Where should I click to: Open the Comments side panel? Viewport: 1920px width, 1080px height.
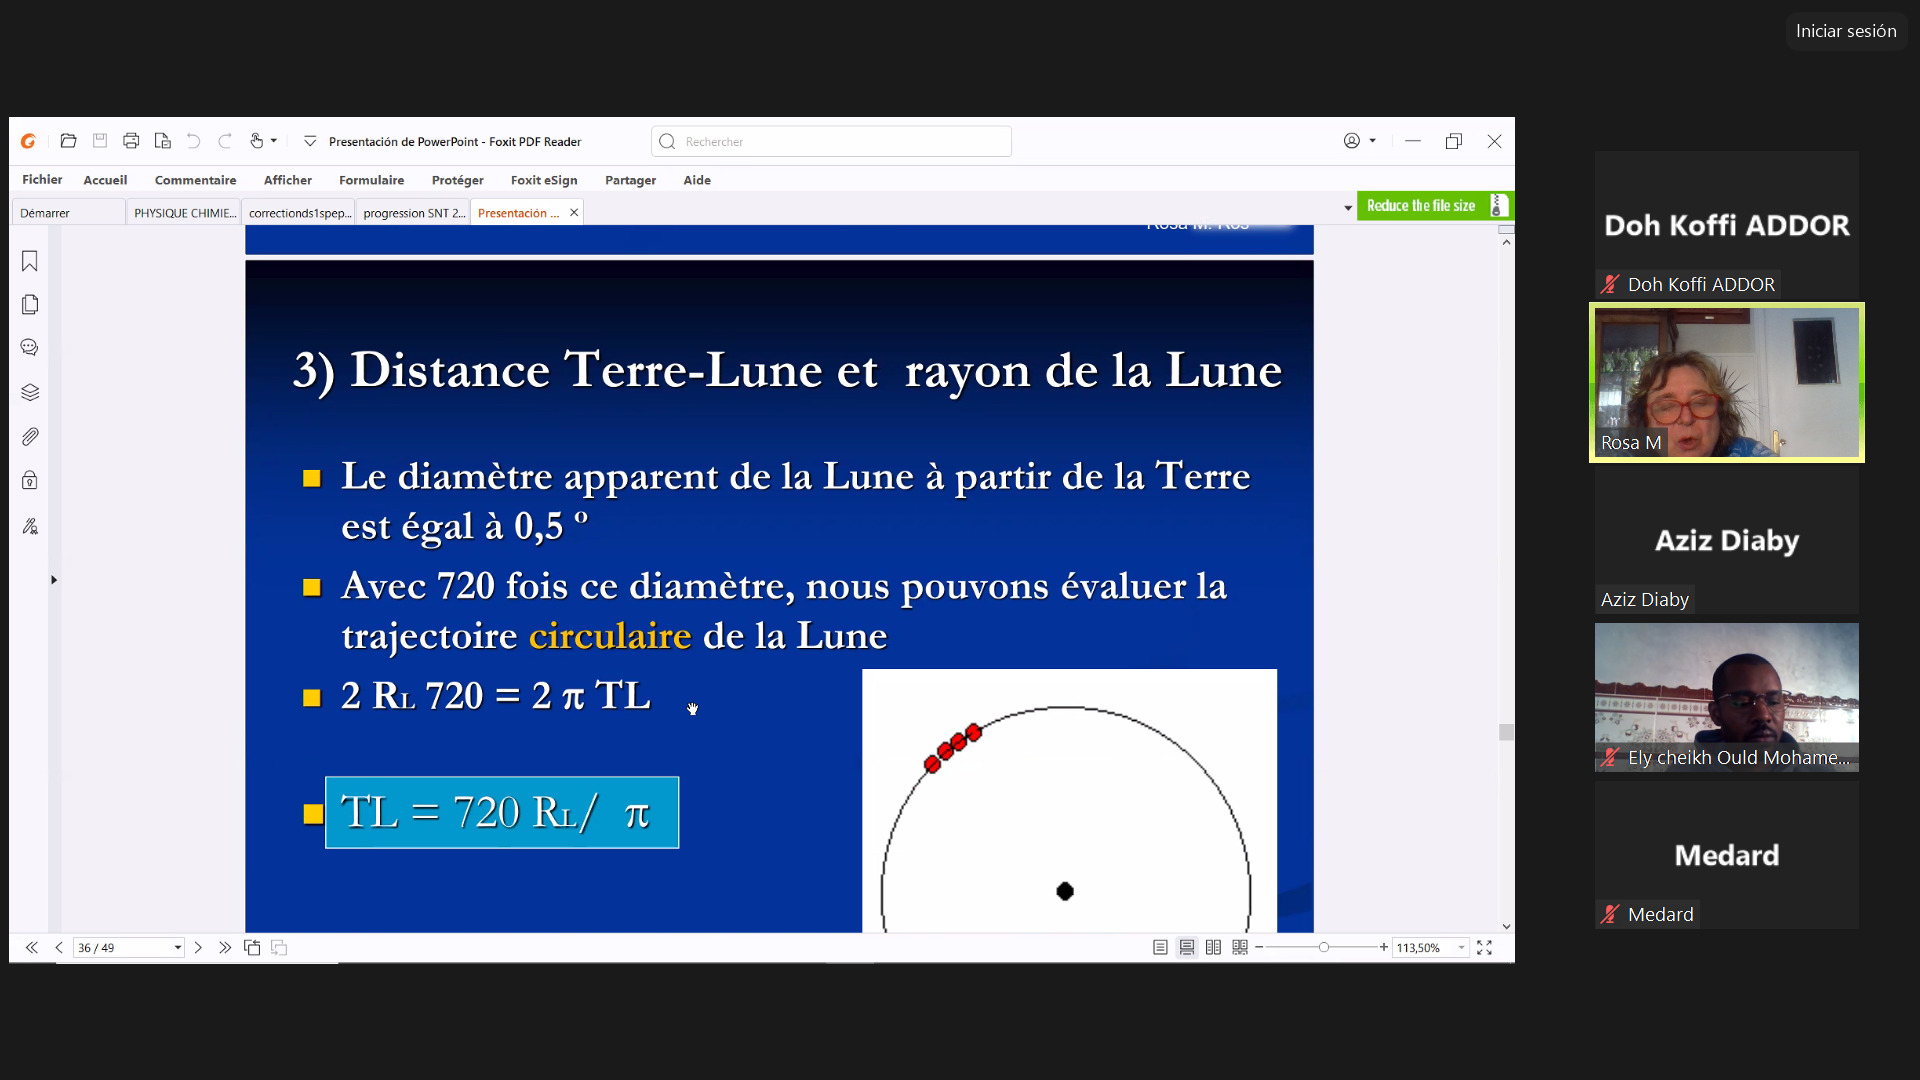(30, 348)
